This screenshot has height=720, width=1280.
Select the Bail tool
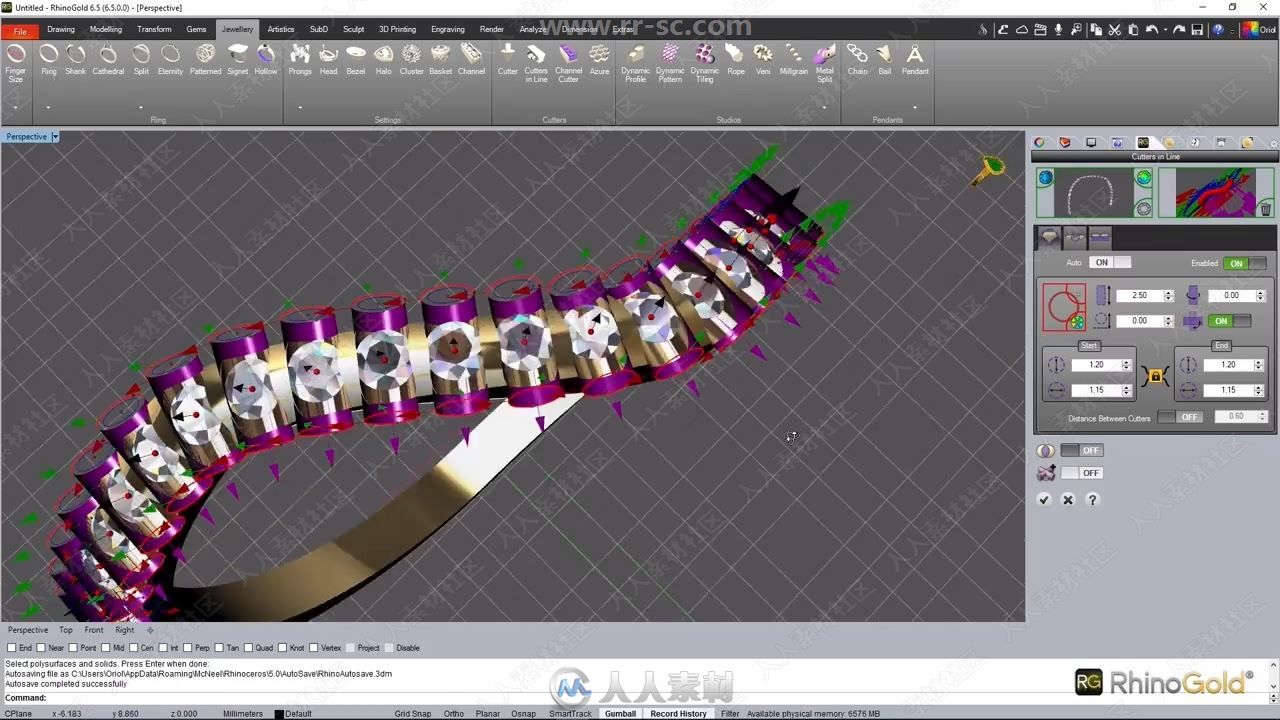click(885, 60)
